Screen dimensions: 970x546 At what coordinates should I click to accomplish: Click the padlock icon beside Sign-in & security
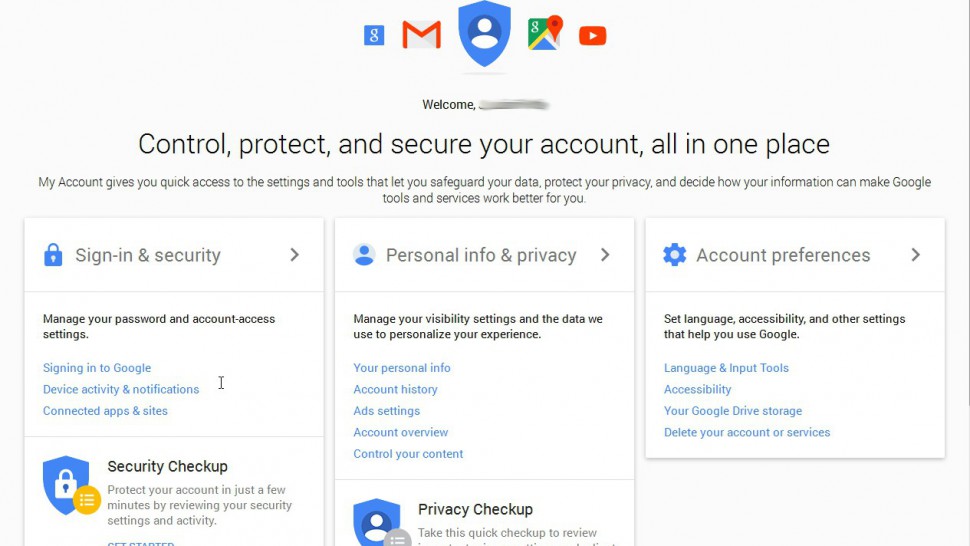tap(53, 255)
